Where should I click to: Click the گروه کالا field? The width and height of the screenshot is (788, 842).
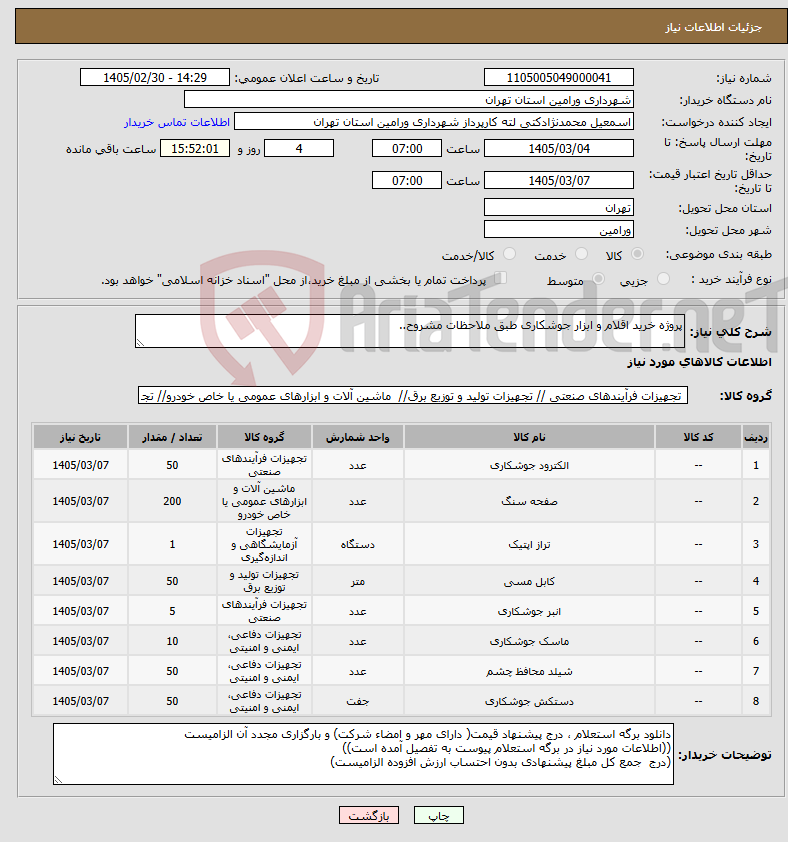pos(413,396)
